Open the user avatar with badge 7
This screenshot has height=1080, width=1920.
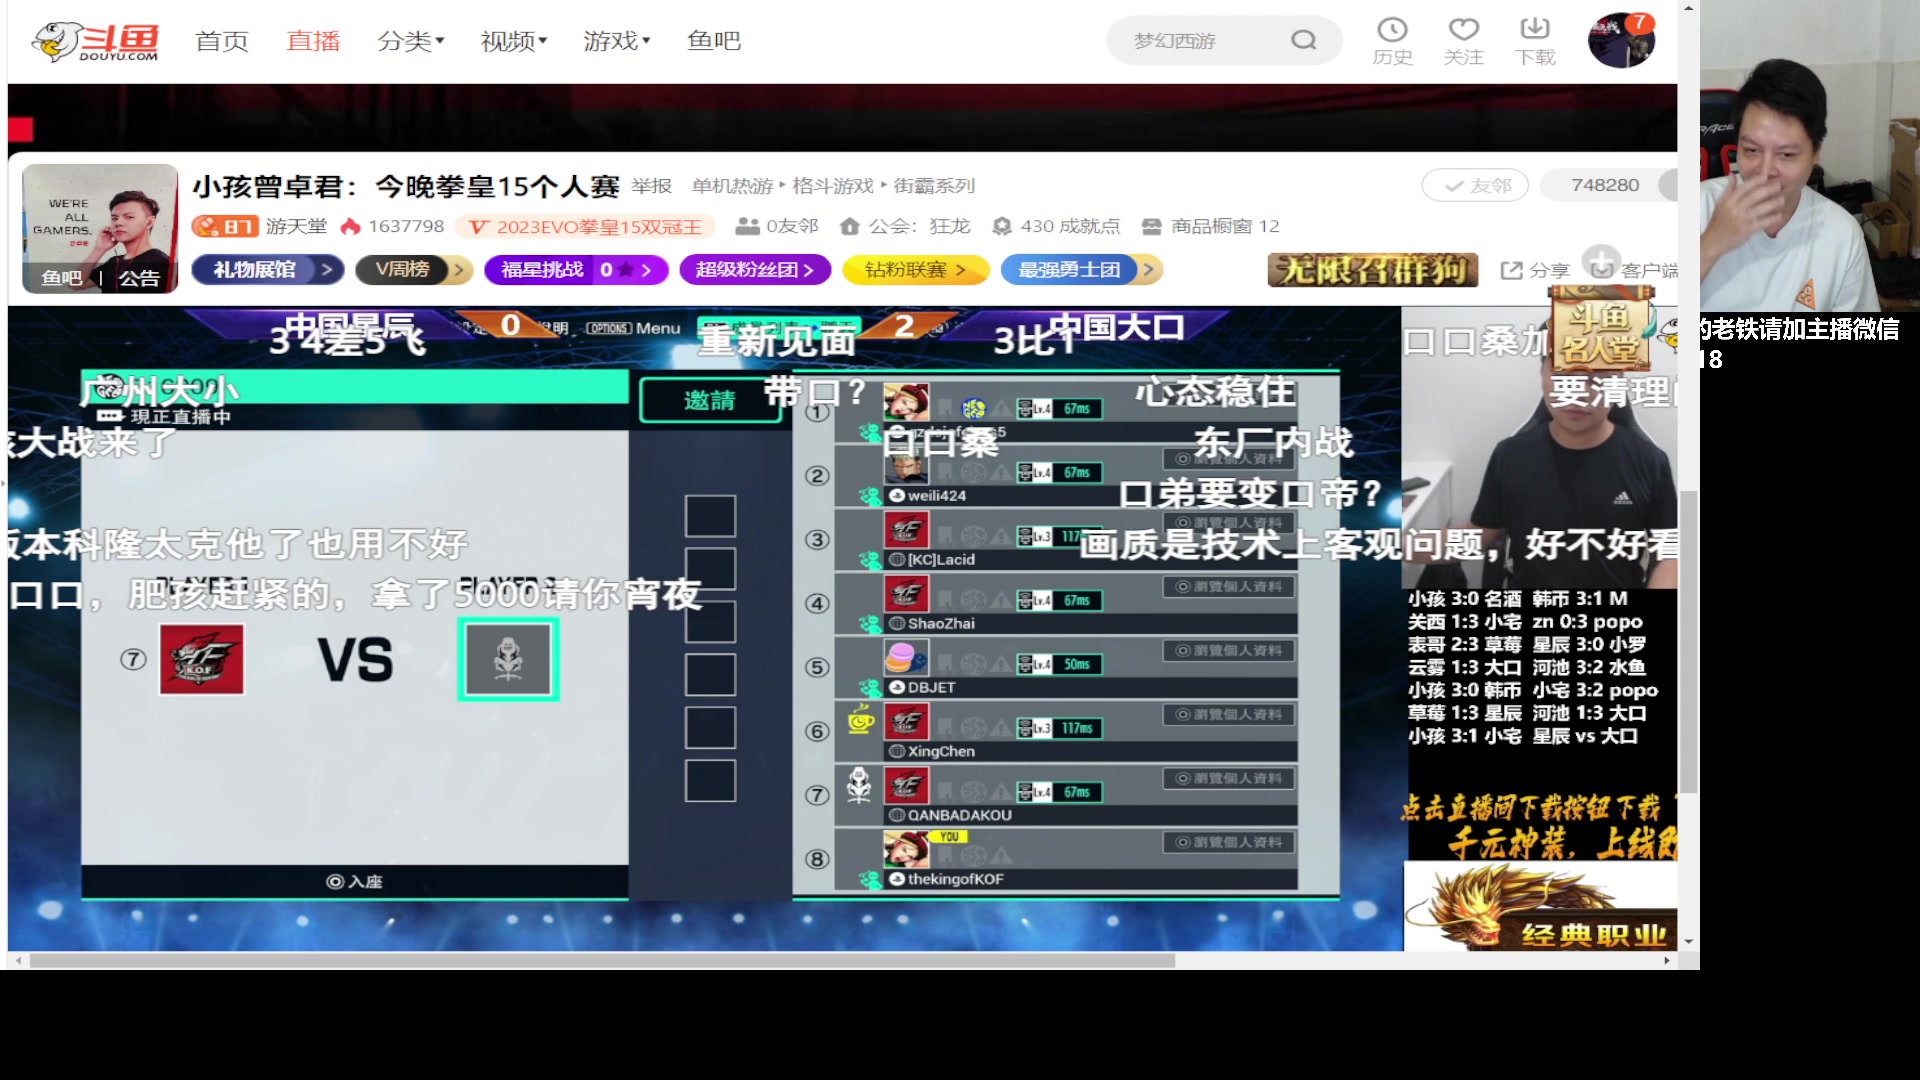(x=1621, y=40)
